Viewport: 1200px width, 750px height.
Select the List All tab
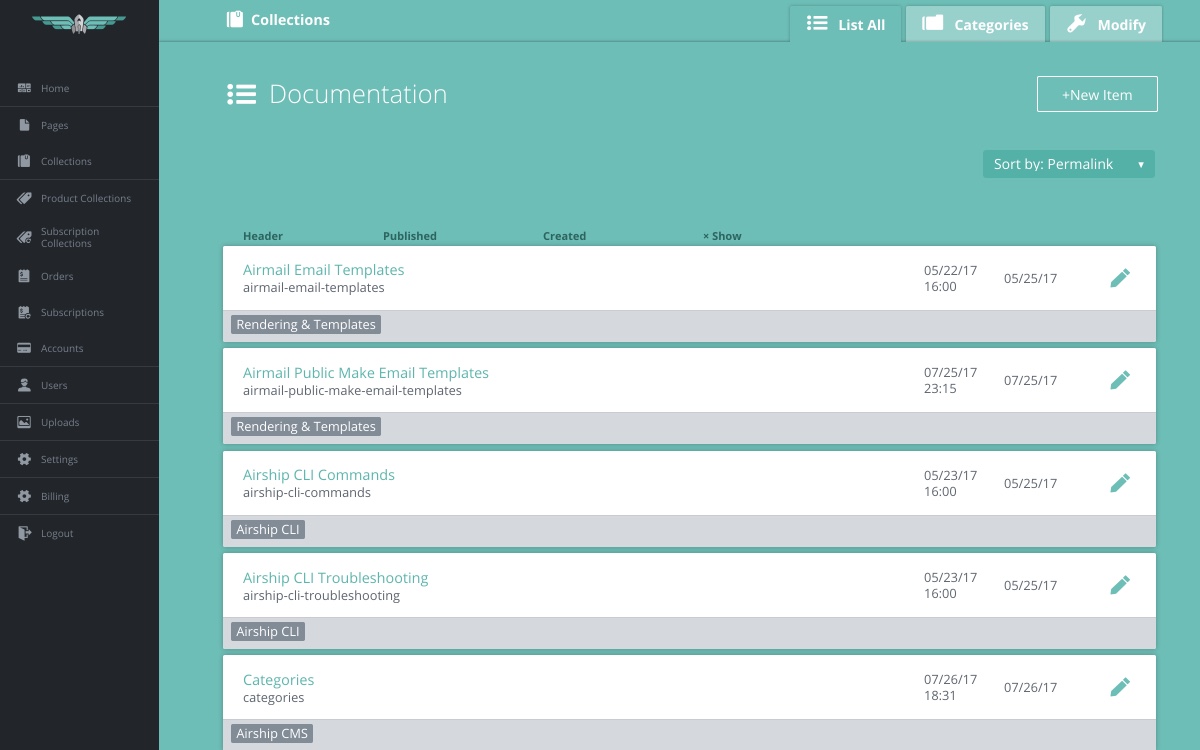tap(846, 24)
